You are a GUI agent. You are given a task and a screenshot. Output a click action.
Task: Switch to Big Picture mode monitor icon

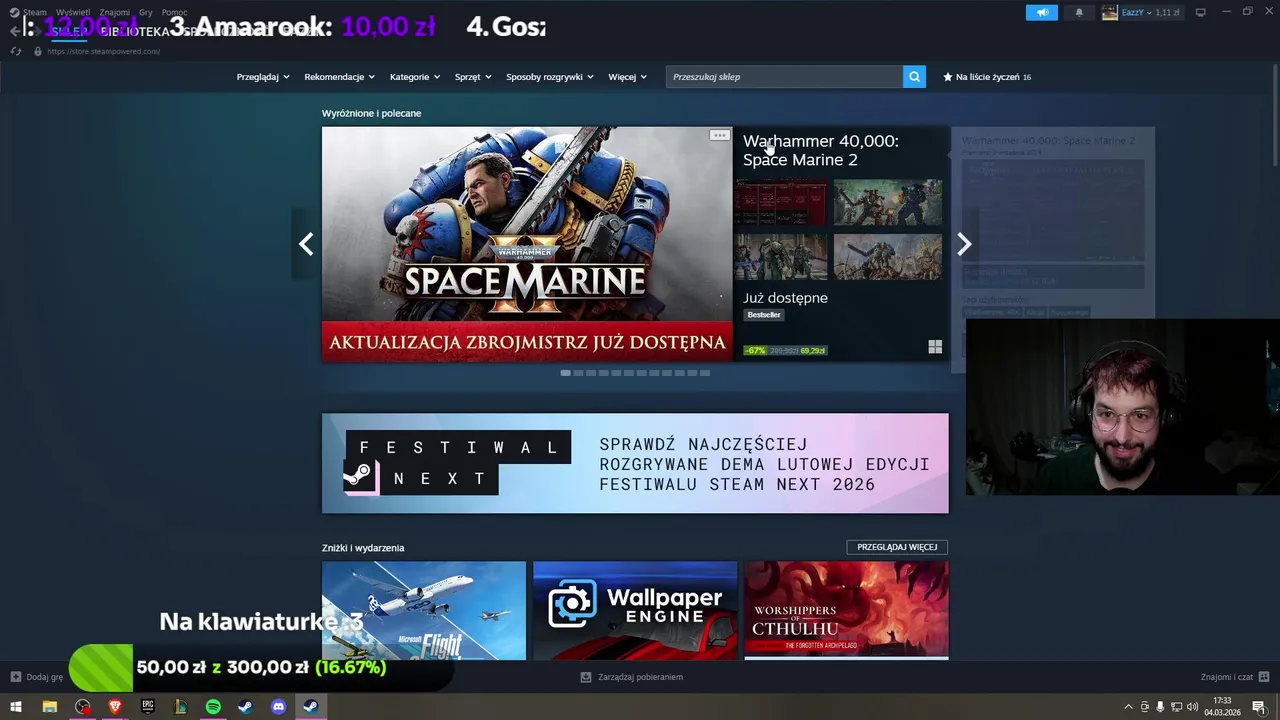pyautogui.click(x=1201, y=13)
